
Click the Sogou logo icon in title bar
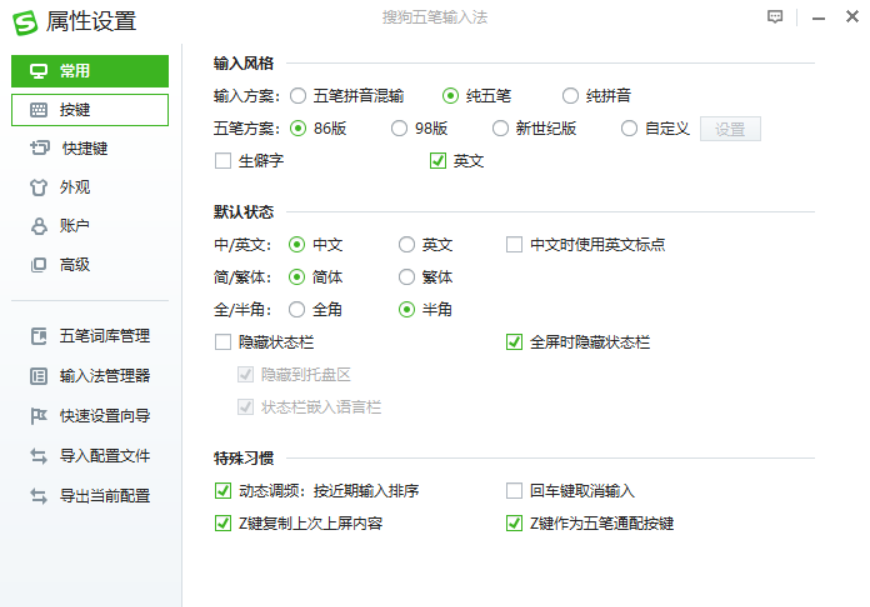point(25,21)
